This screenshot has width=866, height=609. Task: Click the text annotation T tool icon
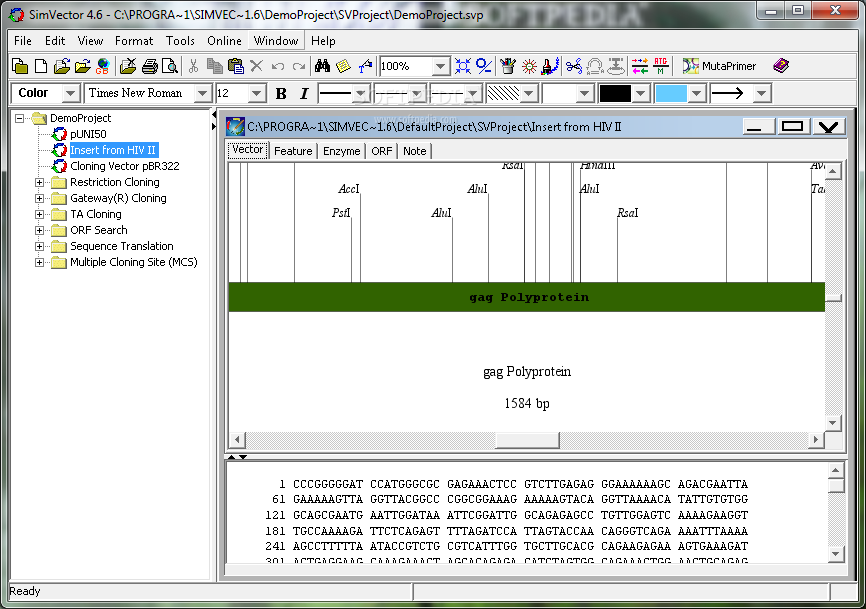point(365,66)
